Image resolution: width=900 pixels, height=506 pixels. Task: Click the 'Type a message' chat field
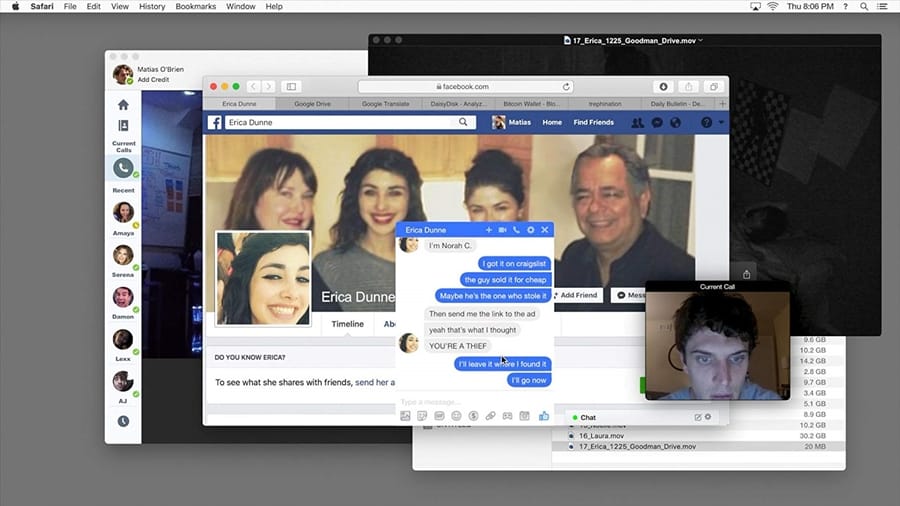(474, 402)
